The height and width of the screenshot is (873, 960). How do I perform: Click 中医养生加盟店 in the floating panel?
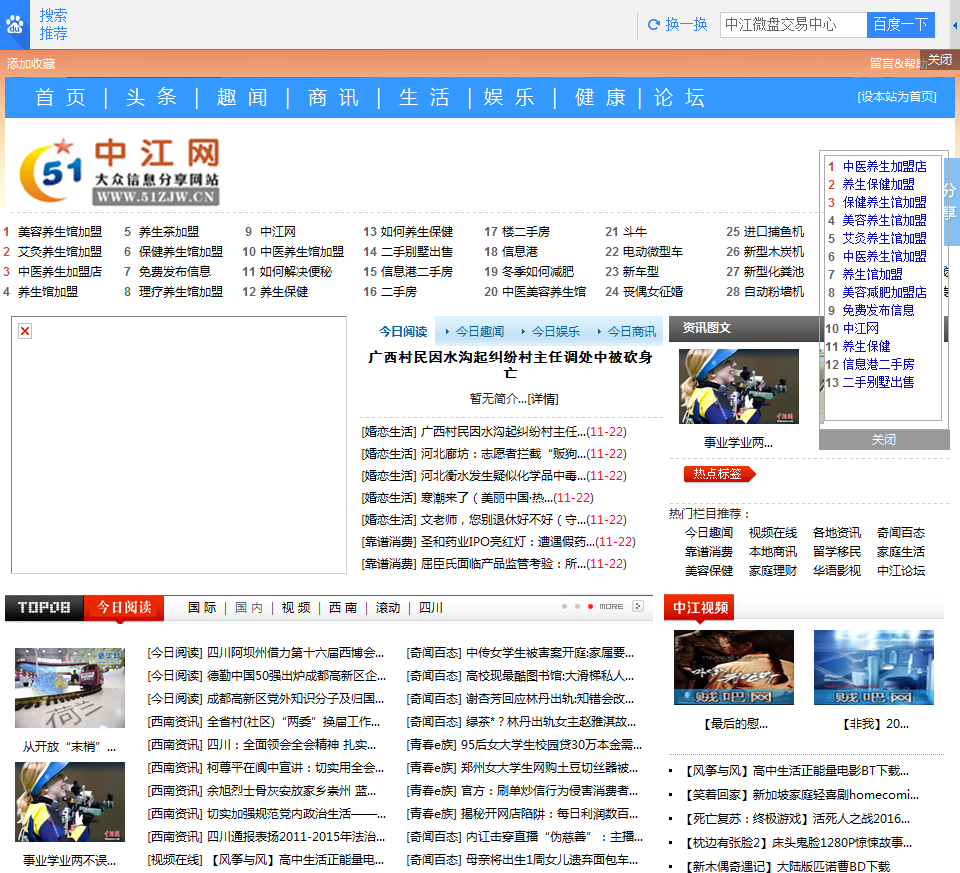(885, 167)
